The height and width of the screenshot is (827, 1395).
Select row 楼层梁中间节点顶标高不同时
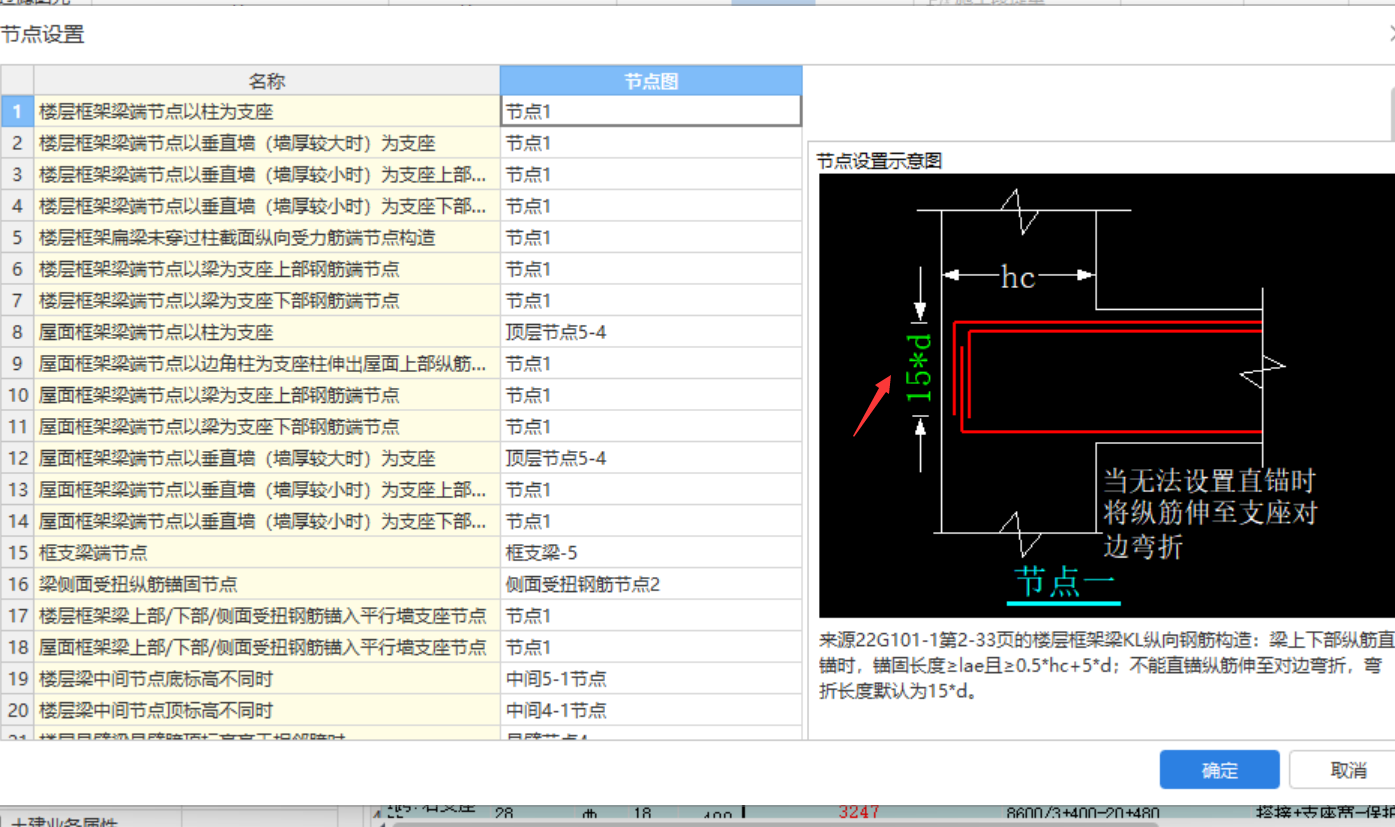pos(267,711)
